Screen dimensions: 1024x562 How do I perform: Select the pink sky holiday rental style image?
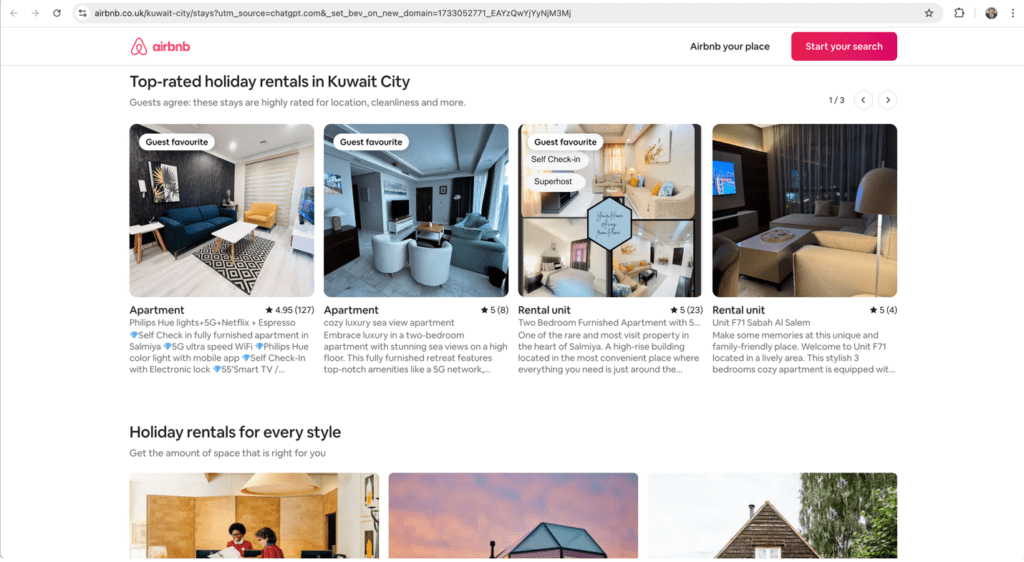pyautogui.click(x=513, y=516)
